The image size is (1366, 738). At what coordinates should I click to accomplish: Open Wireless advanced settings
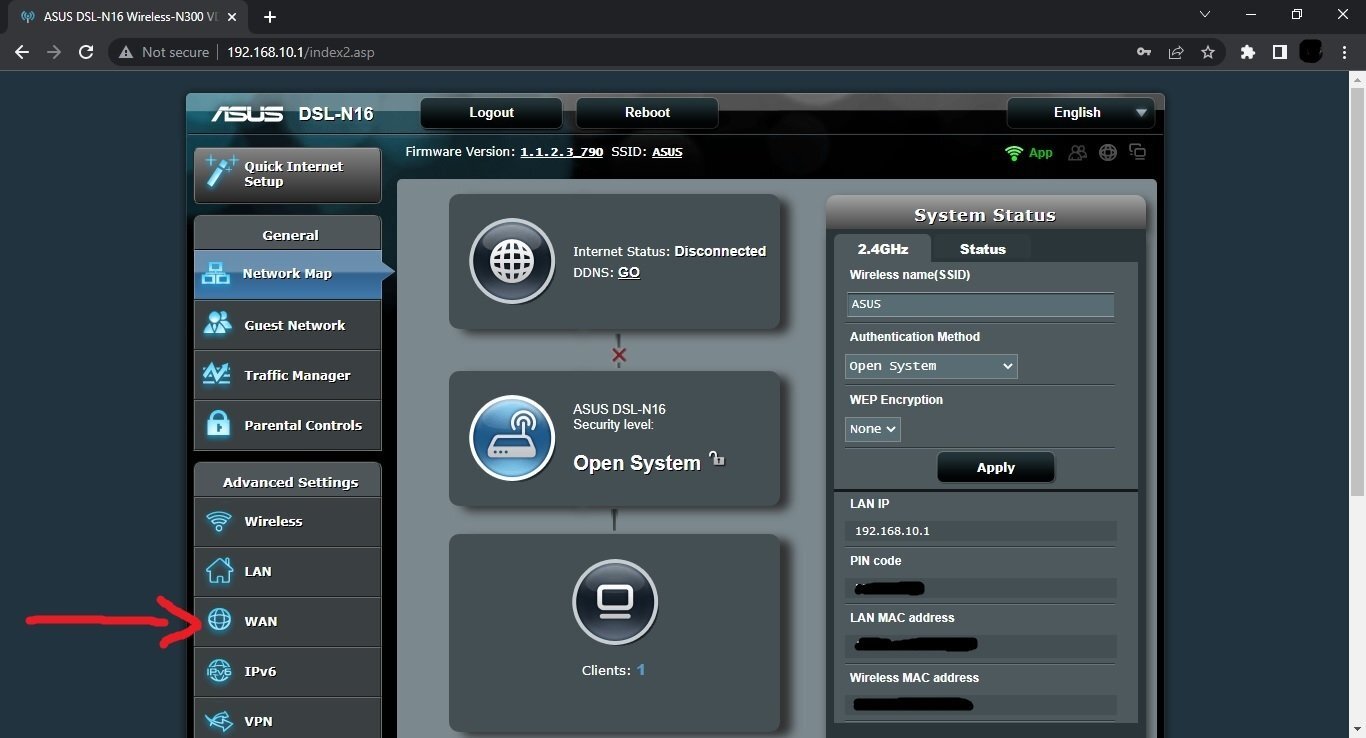click(x=287, y=521)
